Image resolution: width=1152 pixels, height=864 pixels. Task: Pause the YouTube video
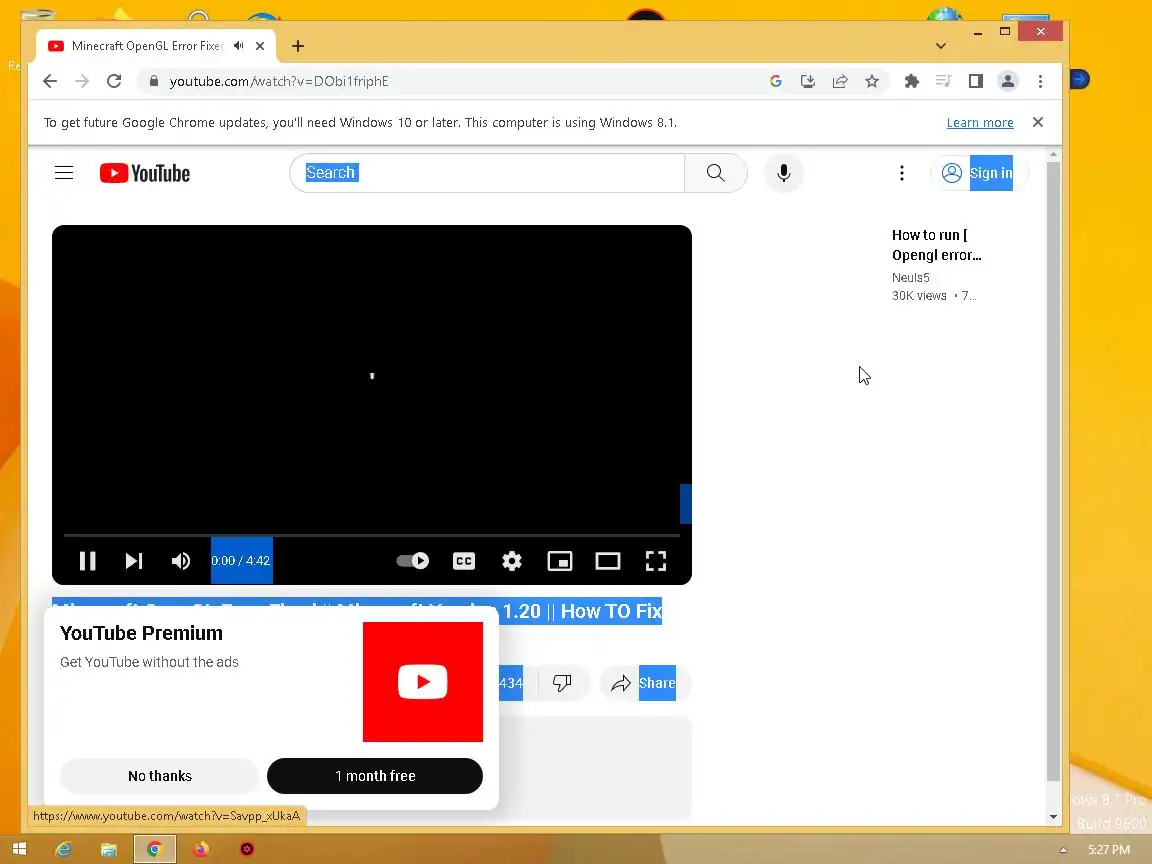click(x=87, y=561)
